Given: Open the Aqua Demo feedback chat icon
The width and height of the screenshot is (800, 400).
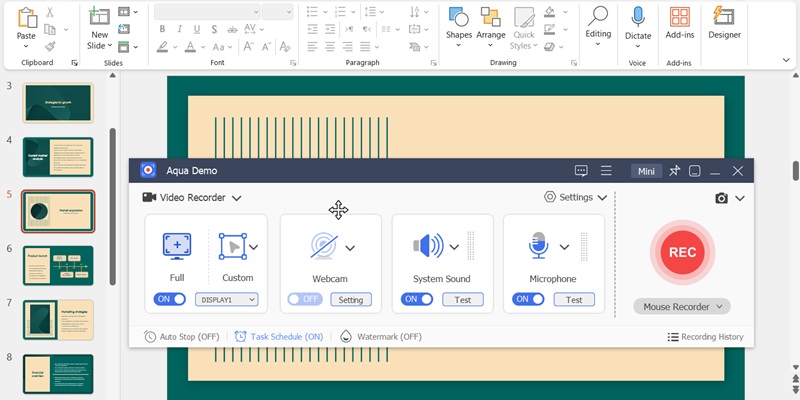Looking at the screenshot, I should pyautogui.click(x=581, y=171).
